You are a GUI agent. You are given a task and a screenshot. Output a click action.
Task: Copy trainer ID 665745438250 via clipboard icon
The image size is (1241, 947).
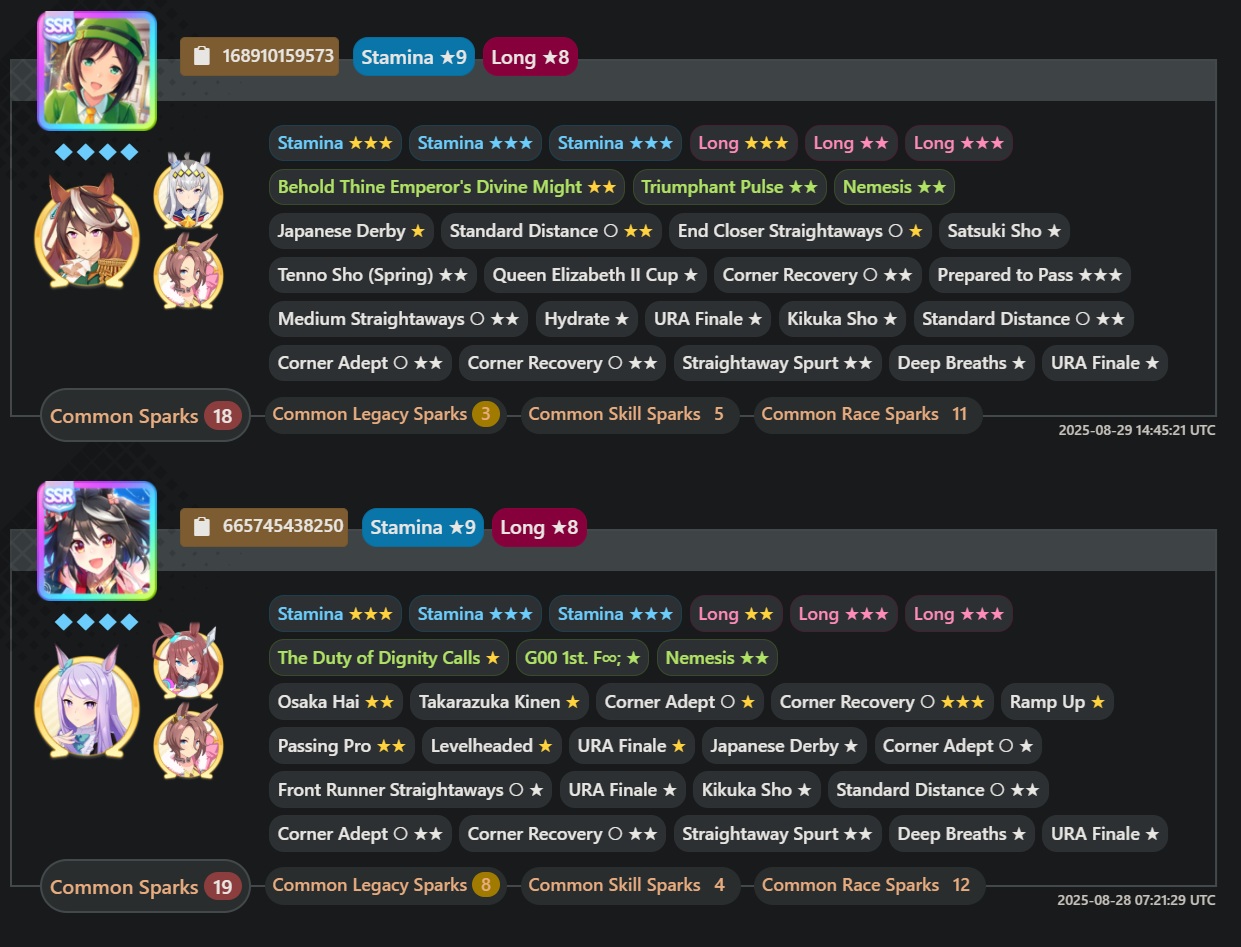click(201, 526)
